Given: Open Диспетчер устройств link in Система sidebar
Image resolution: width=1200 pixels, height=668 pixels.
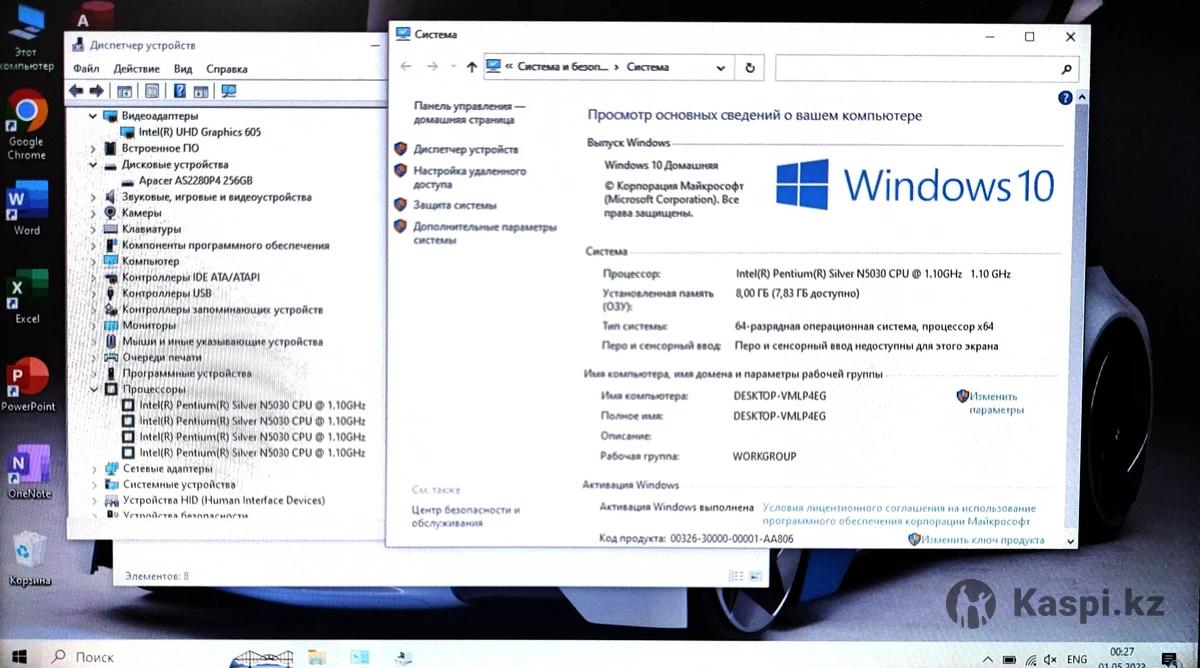Looking at the screenshot, I should pos(465,149).
